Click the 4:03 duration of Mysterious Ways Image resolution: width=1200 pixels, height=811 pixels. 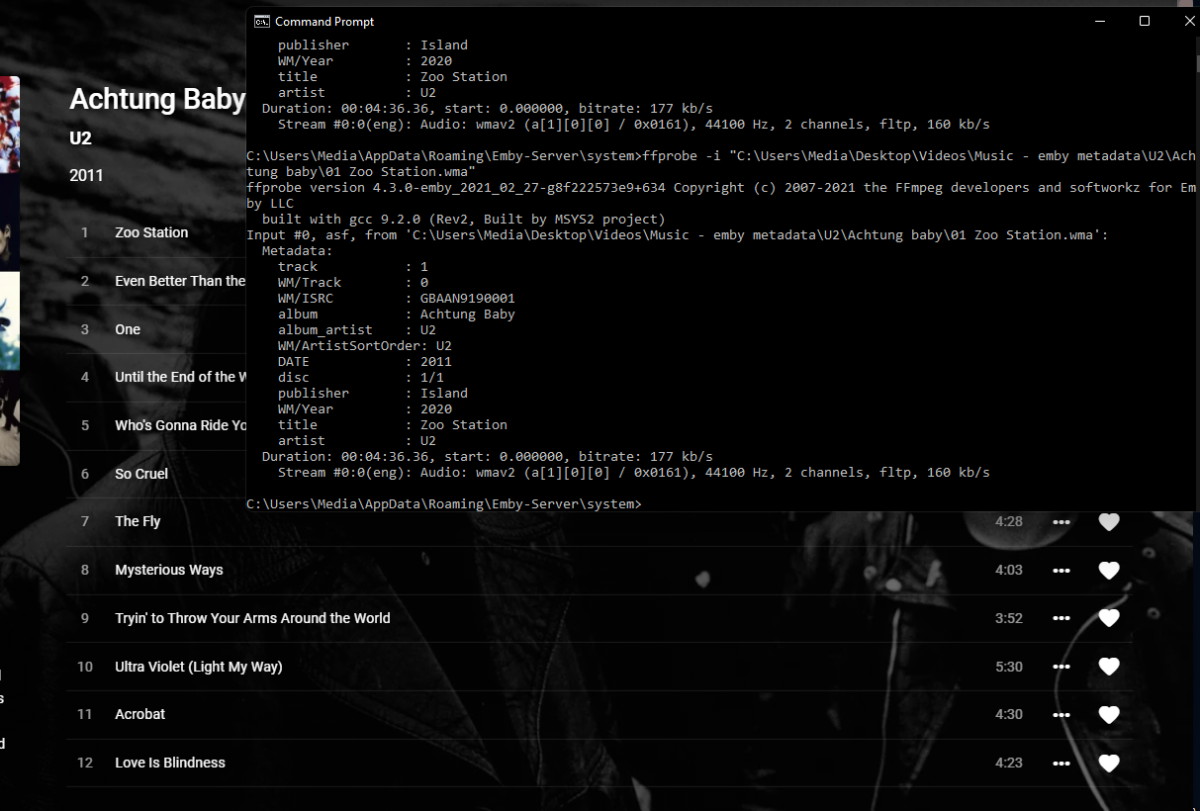point(1009,570)
